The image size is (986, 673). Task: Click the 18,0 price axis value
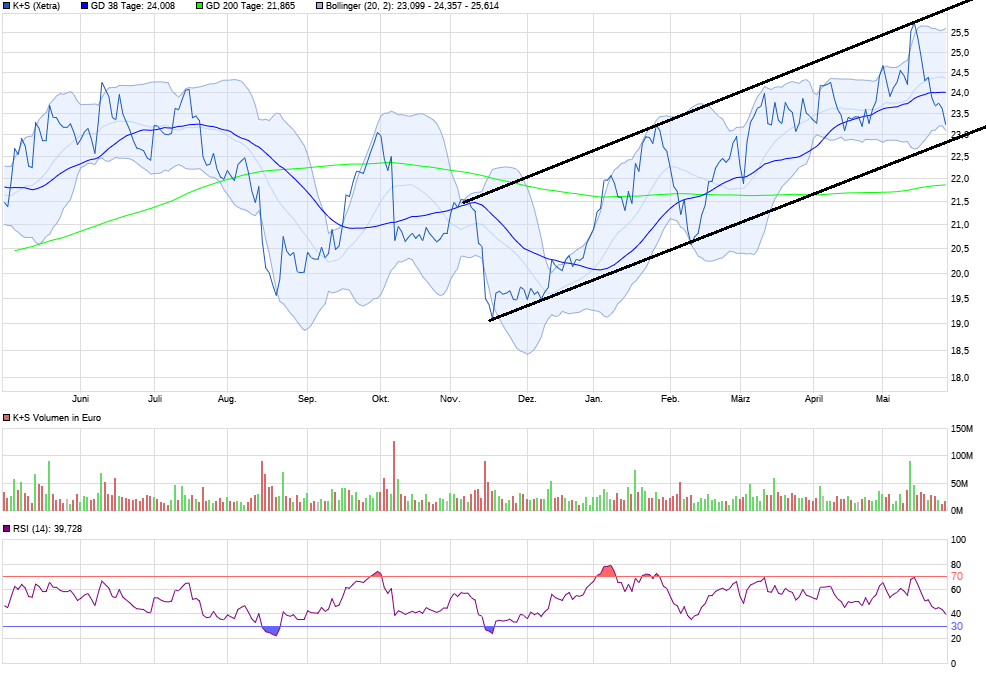pos(960,377)
